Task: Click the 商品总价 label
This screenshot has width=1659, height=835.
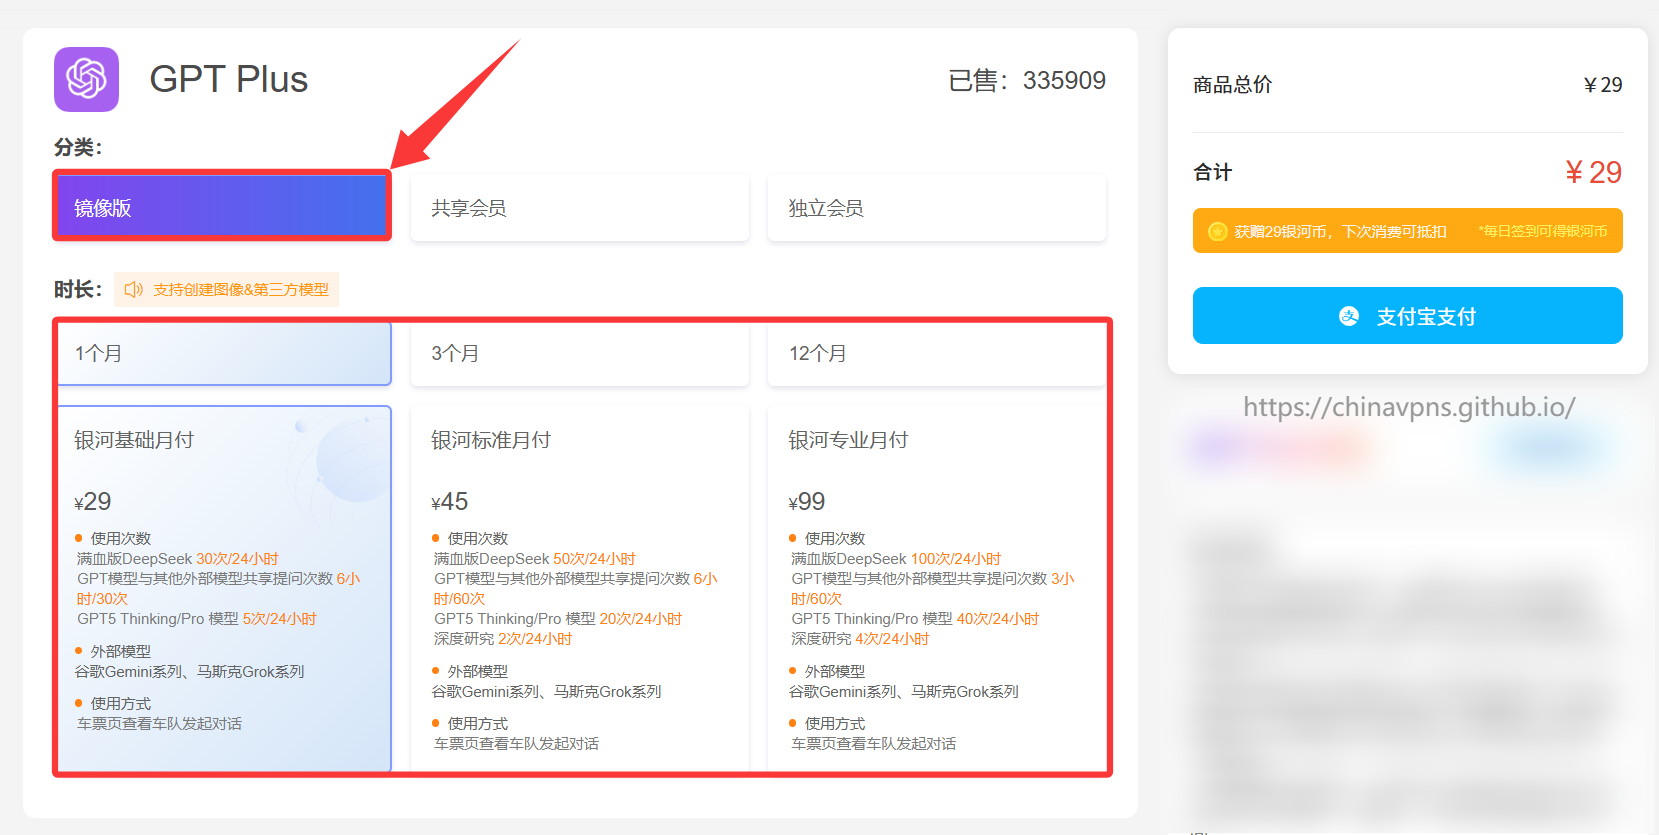Action: pos(1232,85)
